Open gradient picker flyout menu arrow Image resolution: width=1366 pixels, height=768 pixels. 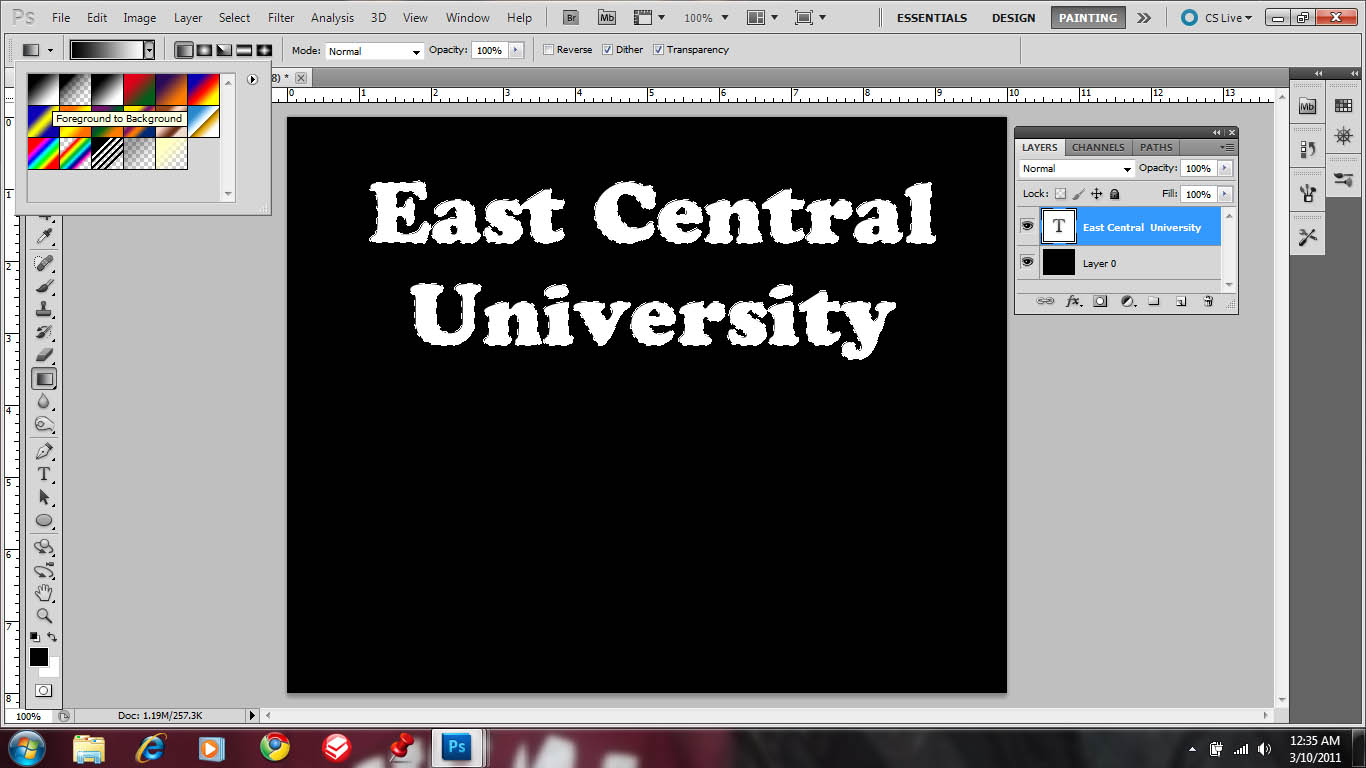click(253, 79)
